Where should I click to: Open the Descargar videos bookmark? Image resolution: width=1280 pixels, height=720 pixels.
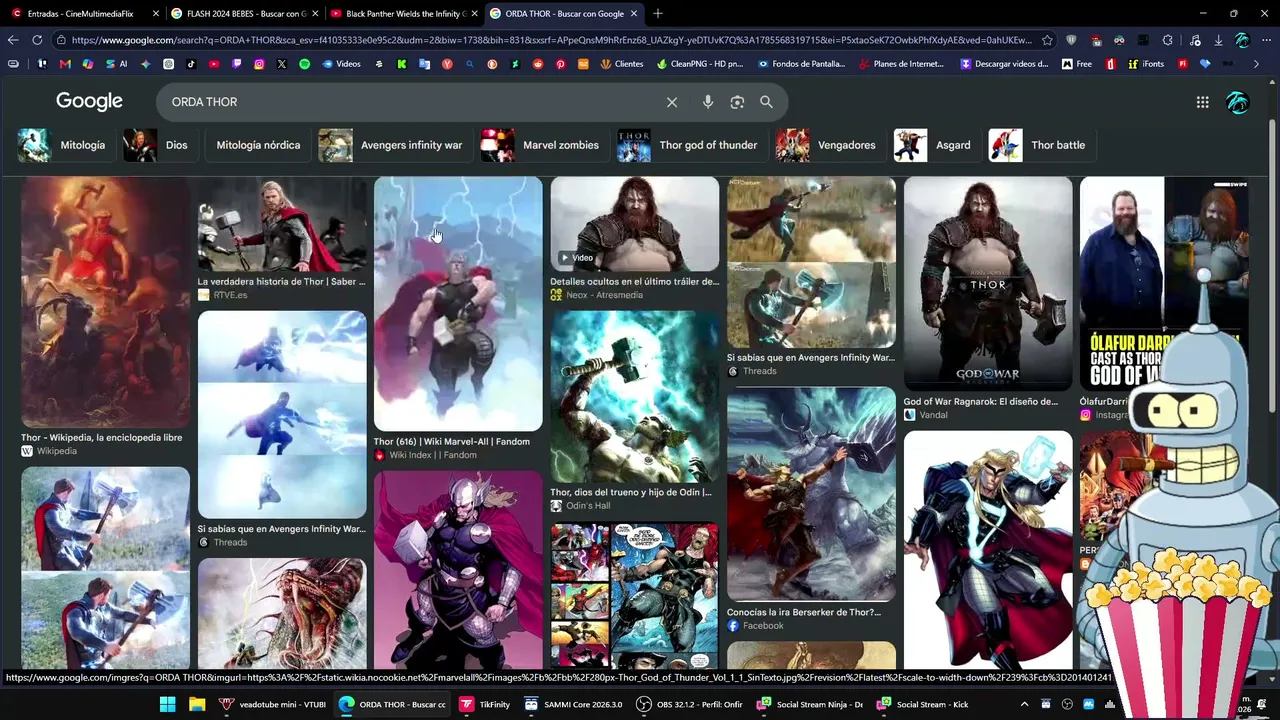1004,64
